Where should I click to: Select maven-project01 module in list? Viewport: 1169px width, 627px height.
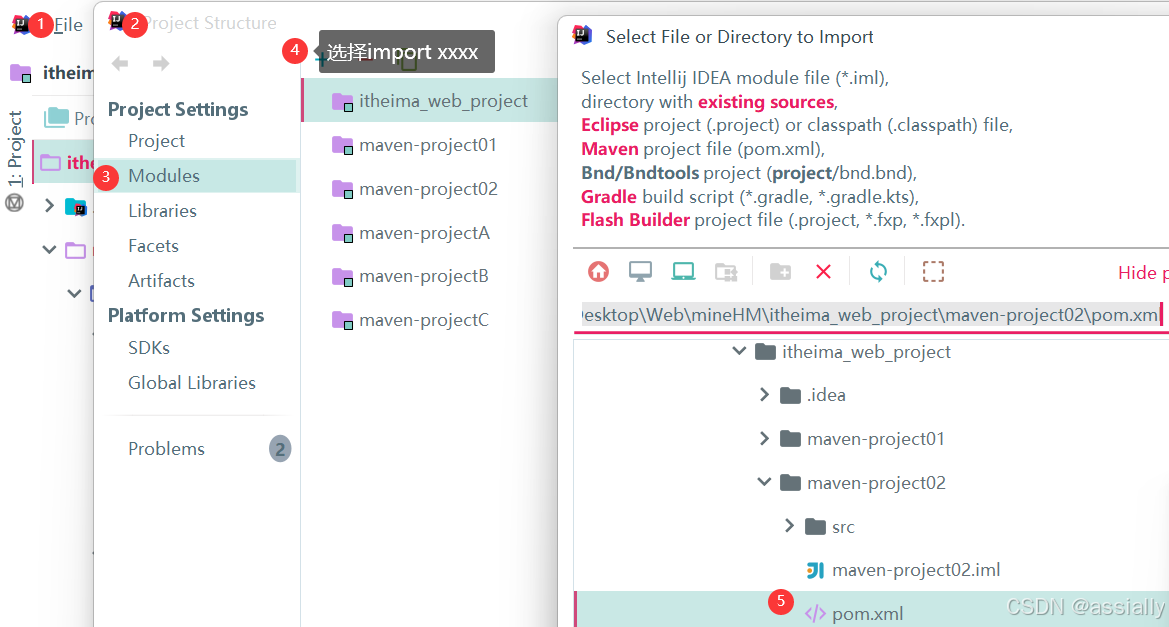pyautogui.click(x=428, y=145)
